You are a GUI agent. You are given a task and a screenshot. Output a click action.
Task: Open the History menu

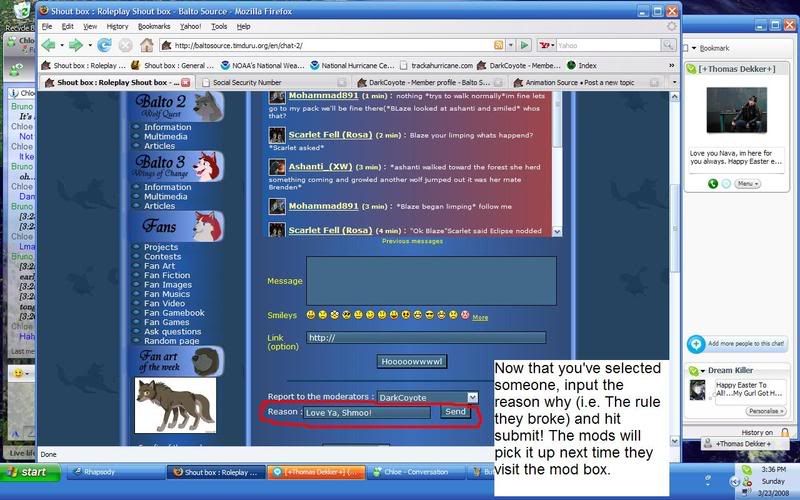pos(117,26)
